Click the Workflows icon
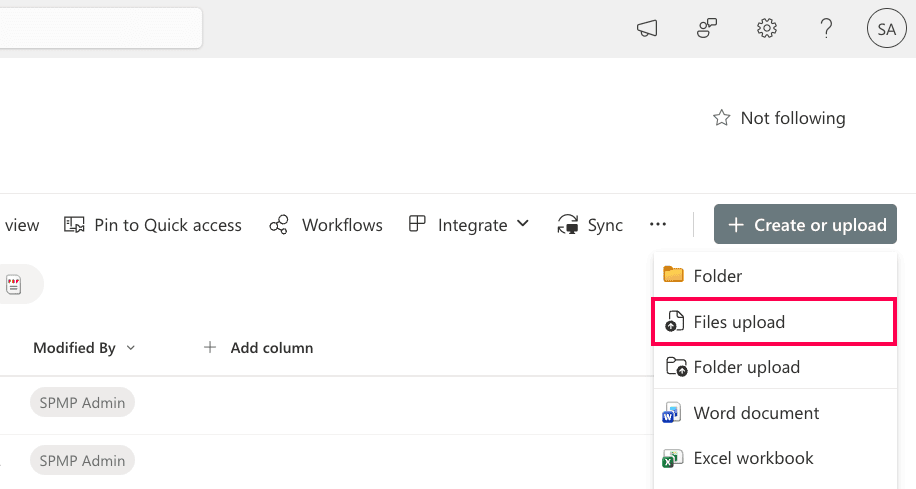The height and width of the screenshot is (489, 916). point(279,225)
